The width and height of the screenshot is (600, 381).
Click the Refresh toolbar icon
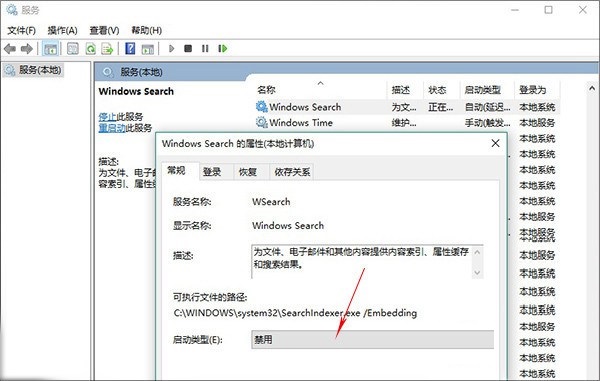coord(91,49)
